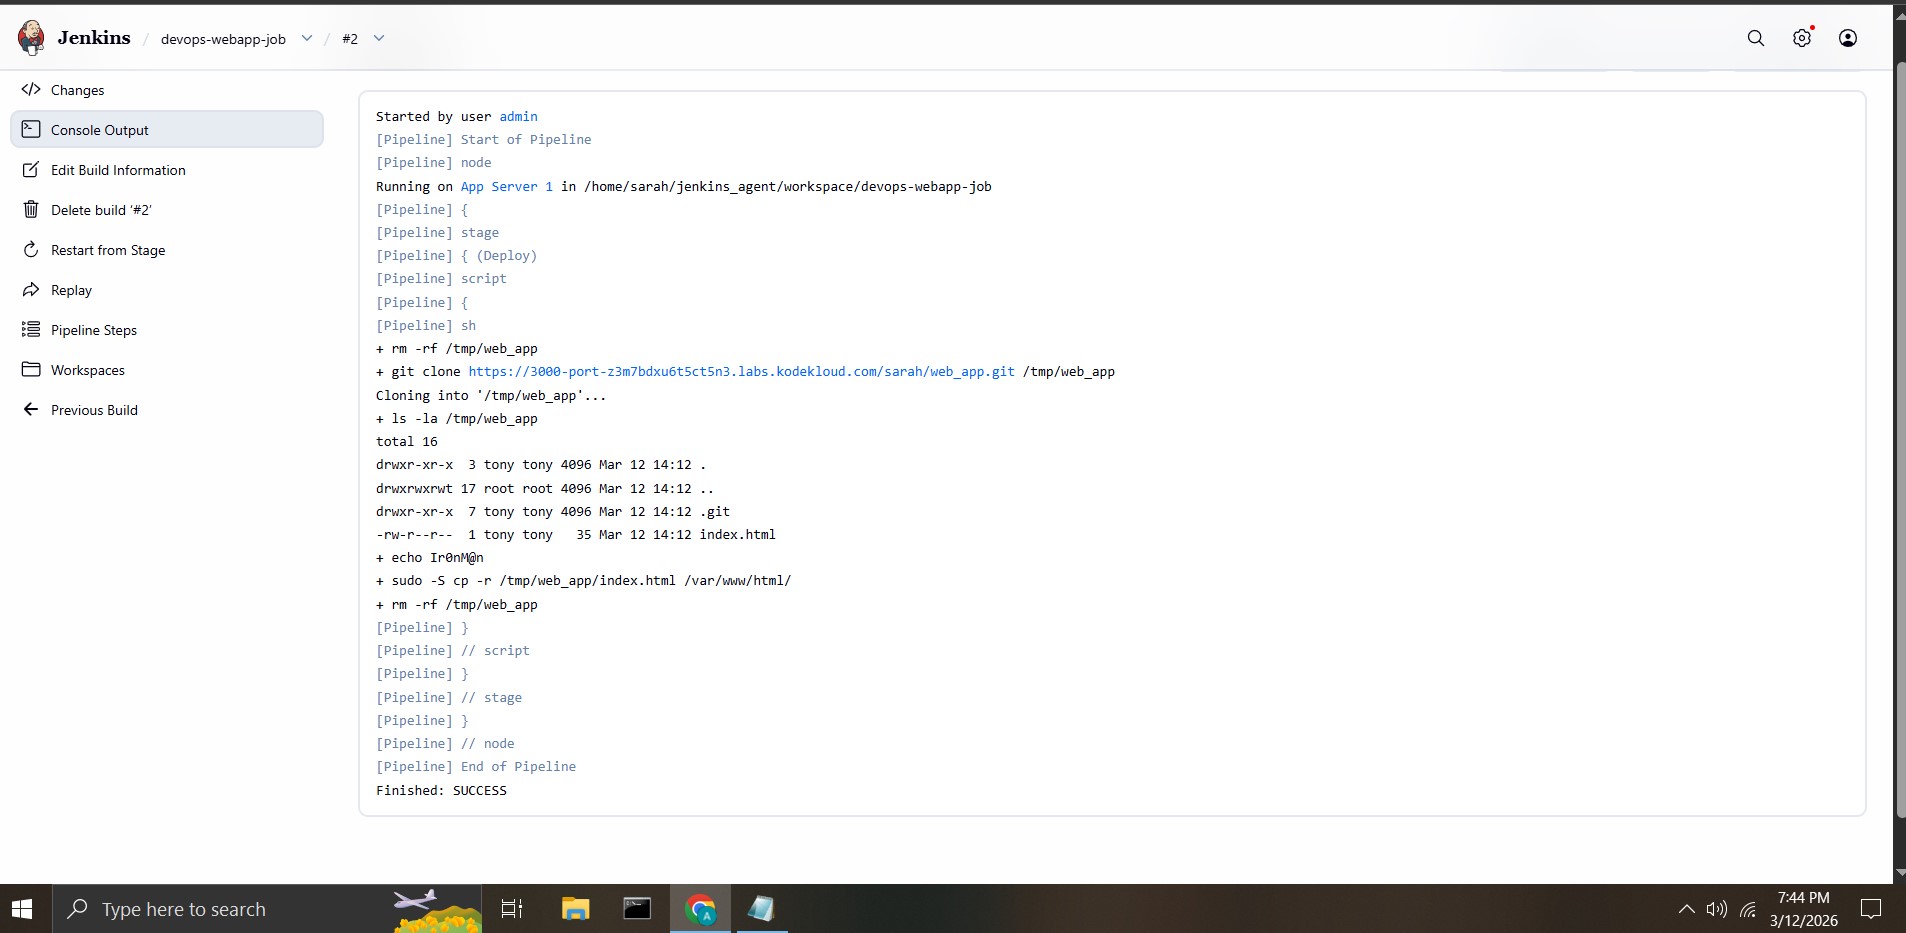Click the network tray icon

[1748, 909]
